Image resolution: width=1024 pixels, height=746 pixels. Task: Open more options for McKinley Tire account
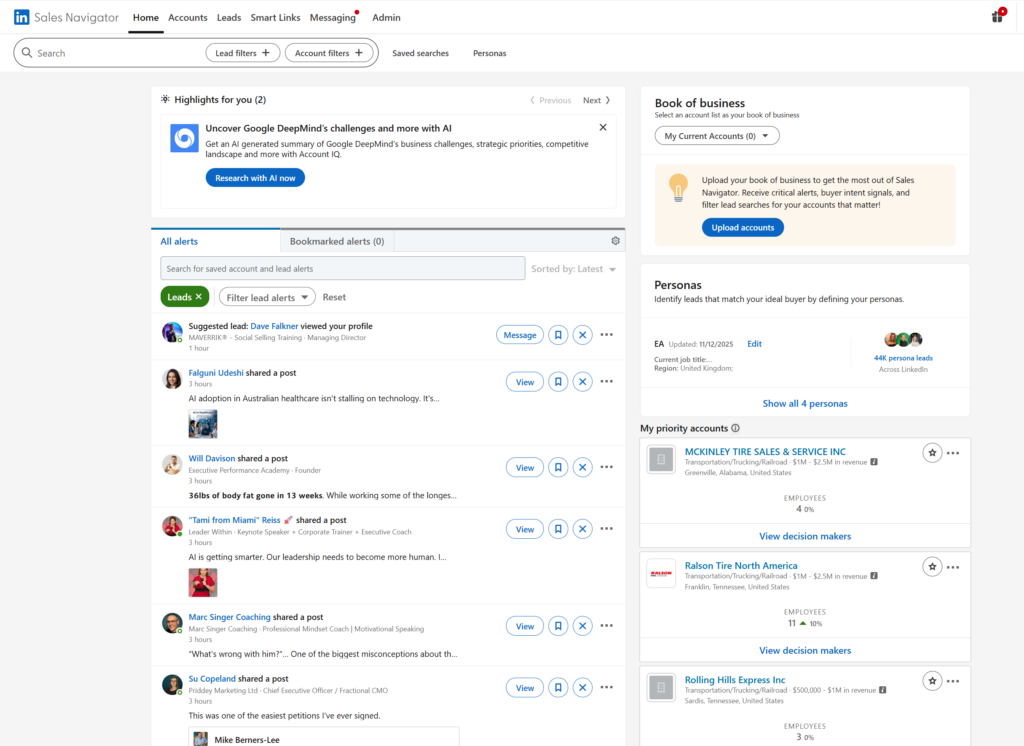[953, 453]
